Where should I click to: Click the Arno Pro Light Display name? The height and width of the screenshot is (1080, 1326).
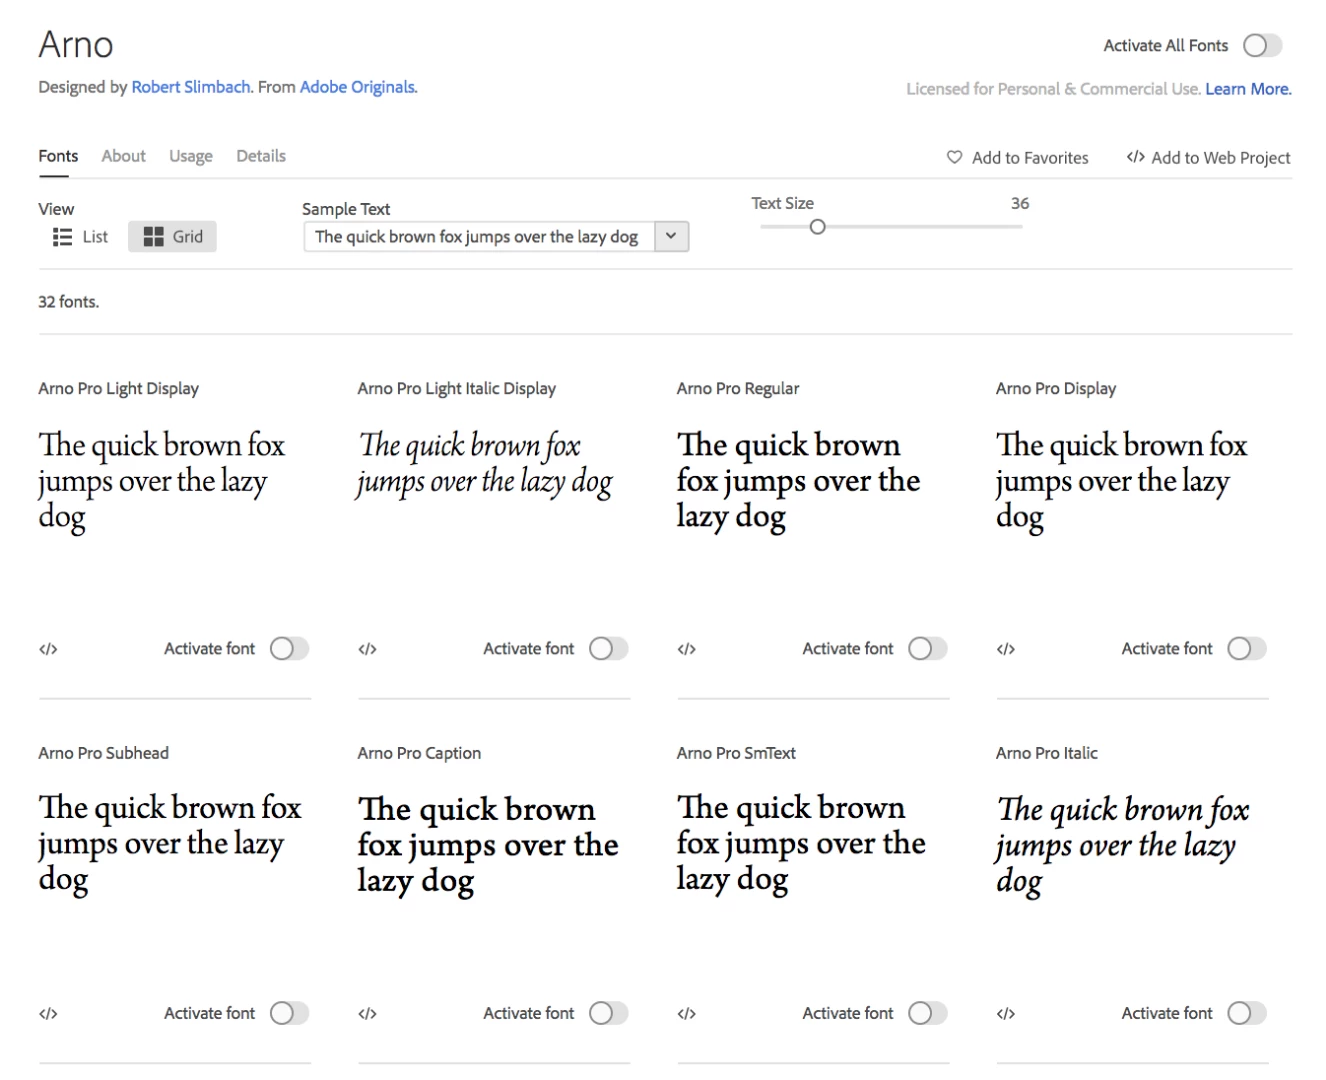(118, 389)
